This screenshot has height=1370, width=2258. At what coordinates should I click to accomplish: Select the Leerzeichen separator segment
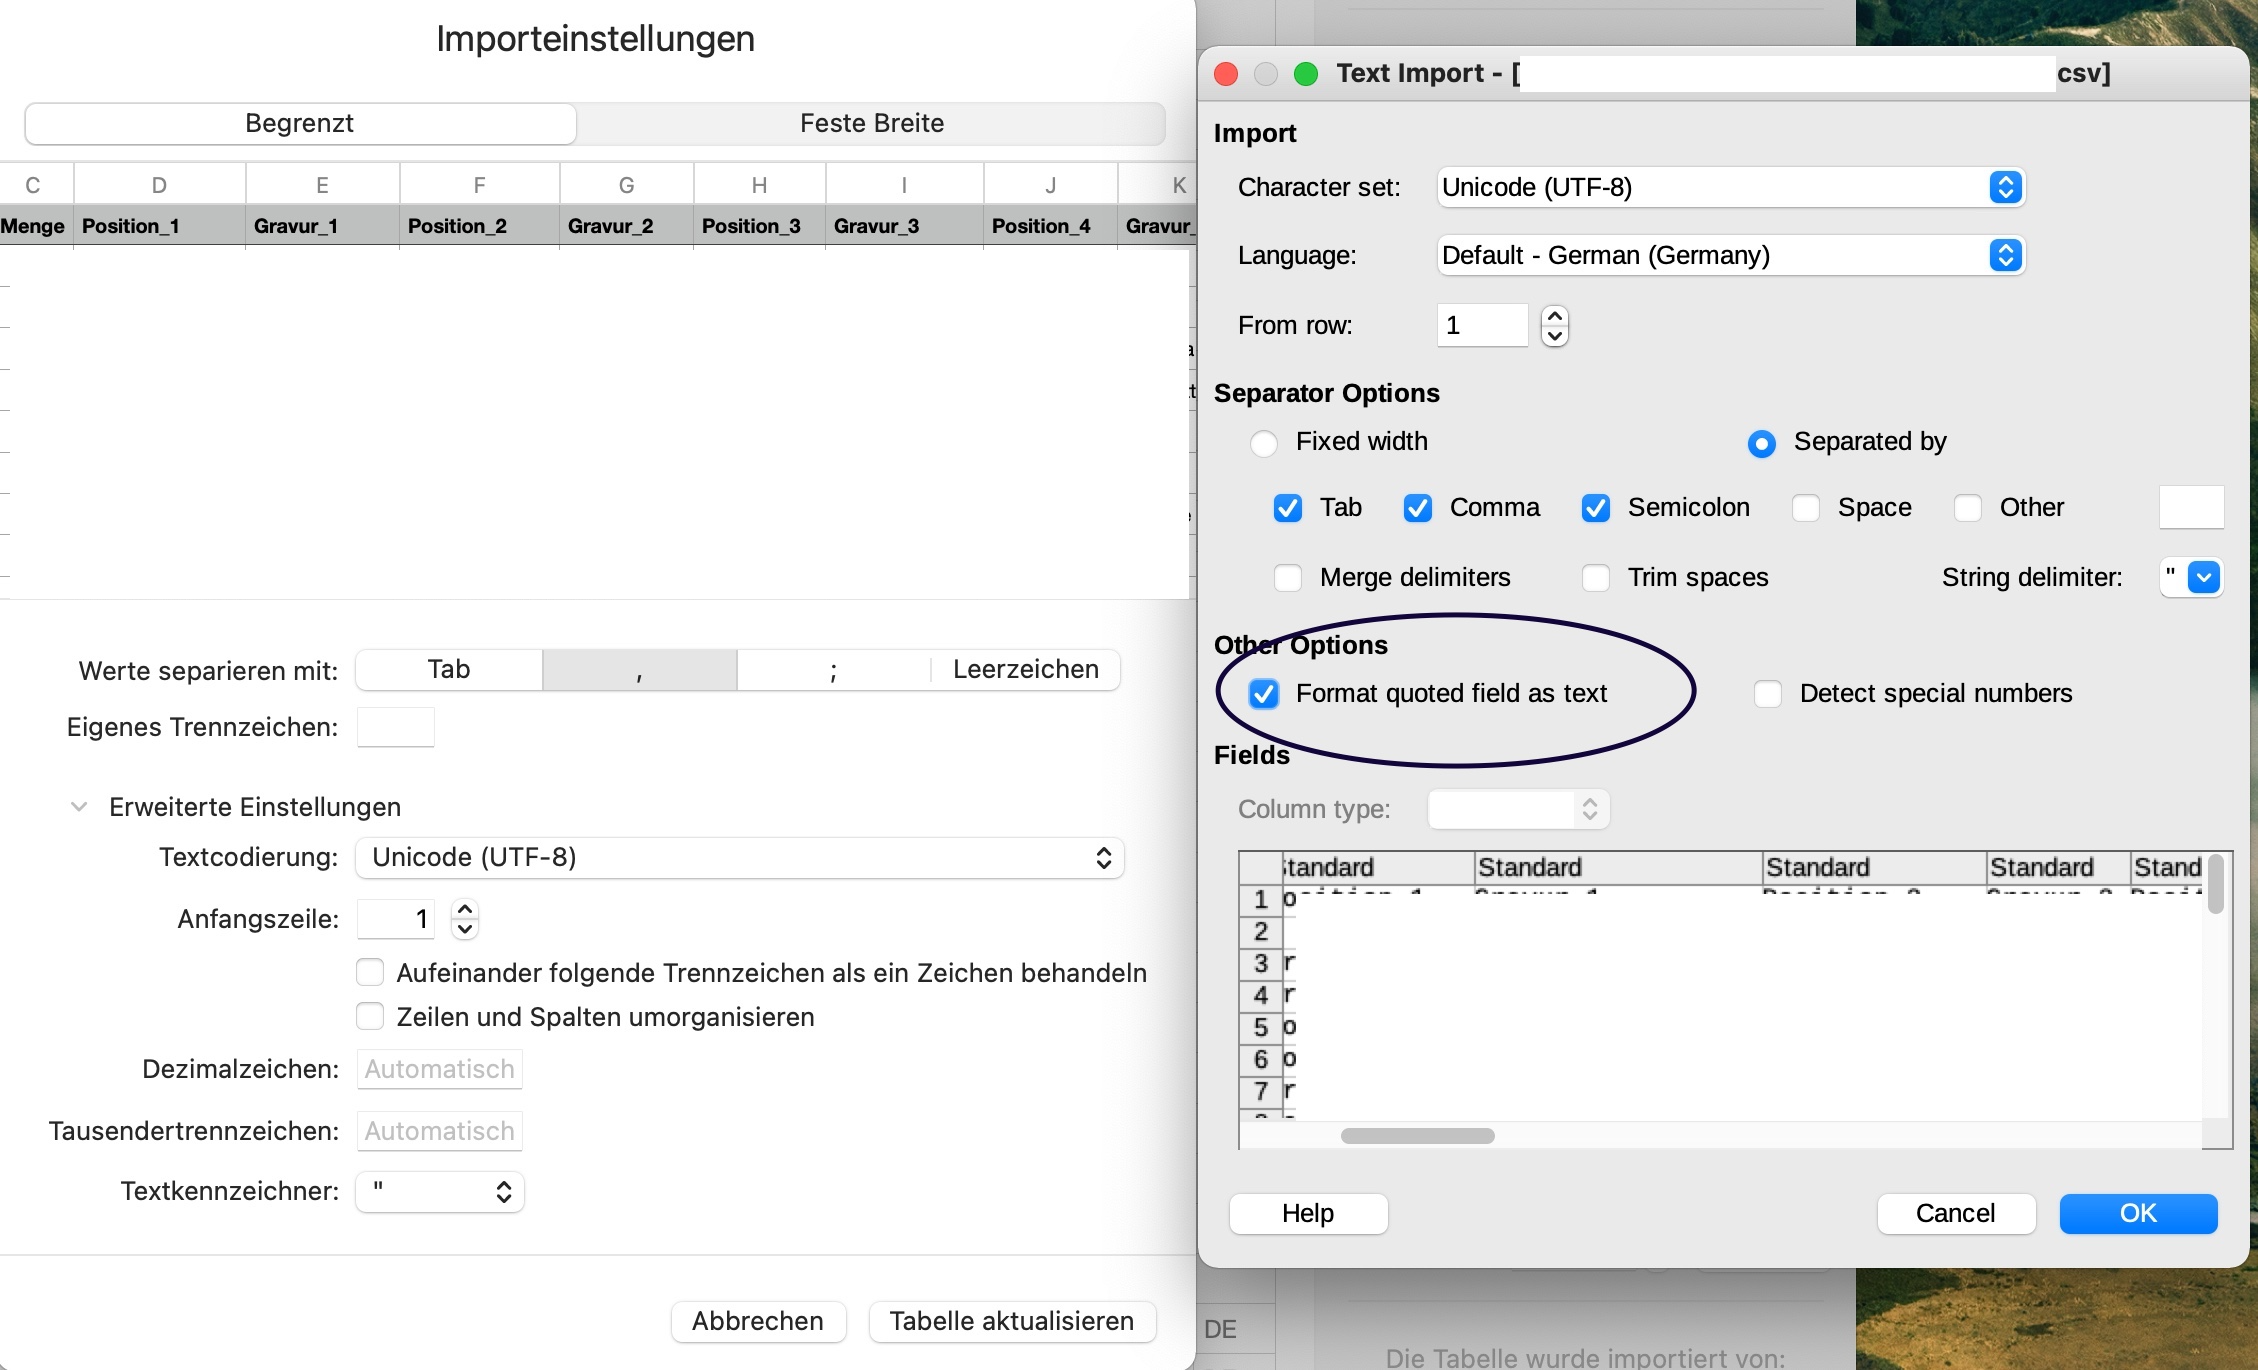tap(1025, 669)
